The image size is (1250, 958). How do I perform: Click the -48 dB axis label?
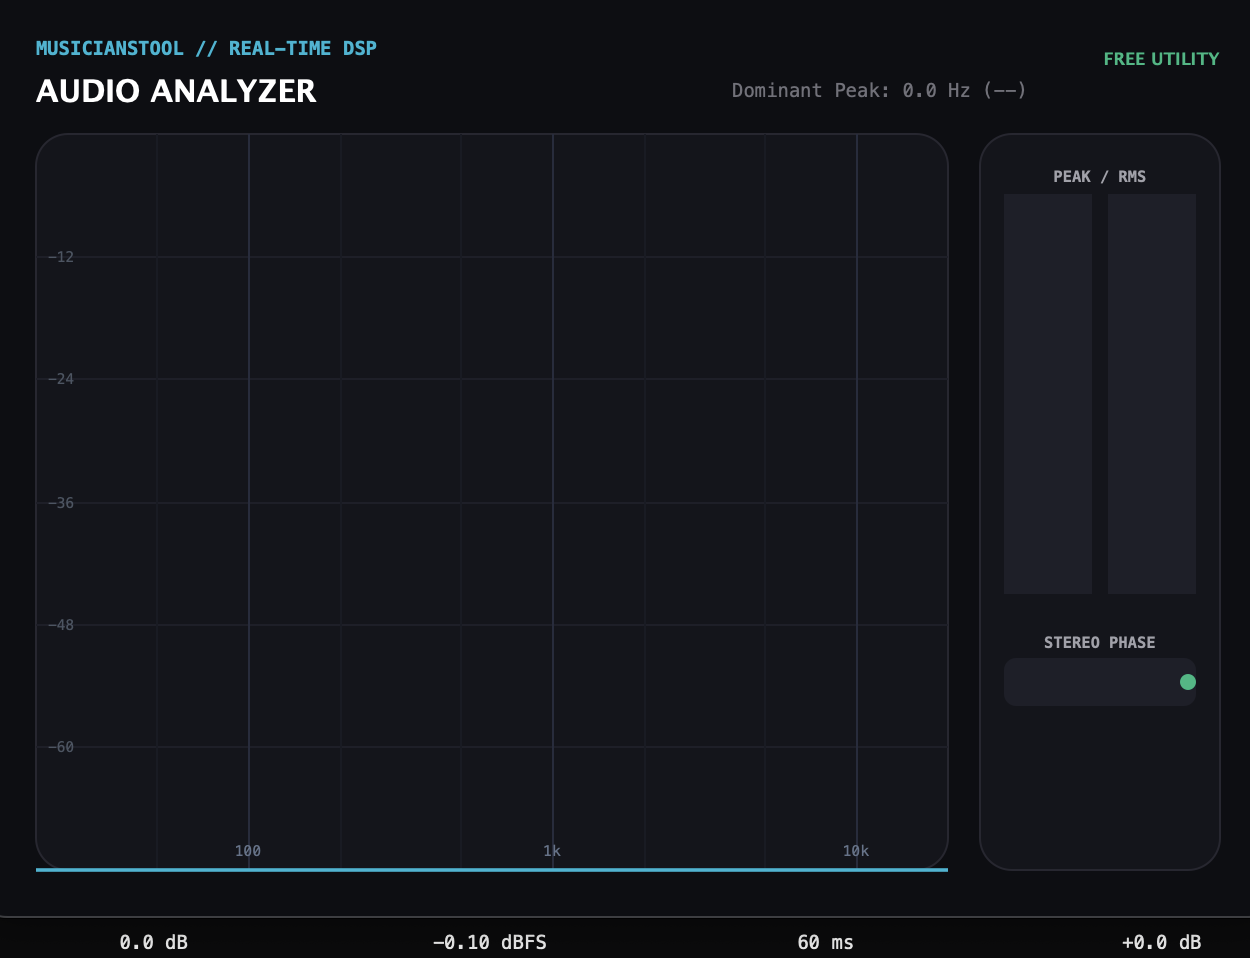(x=61, y=625)
